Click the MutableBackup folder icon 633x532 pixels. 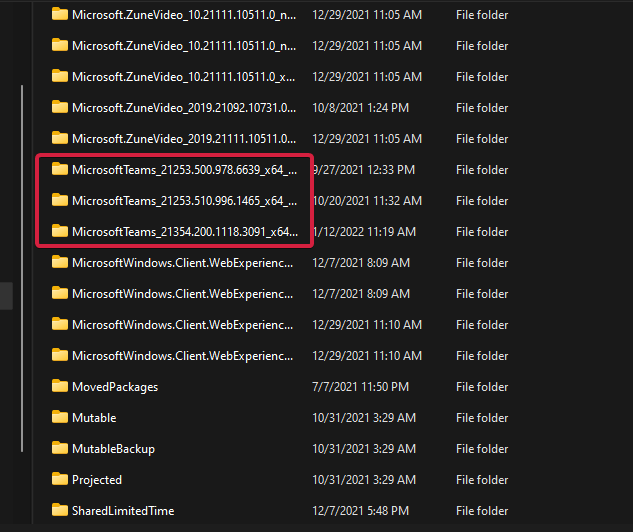pos(60,448)
